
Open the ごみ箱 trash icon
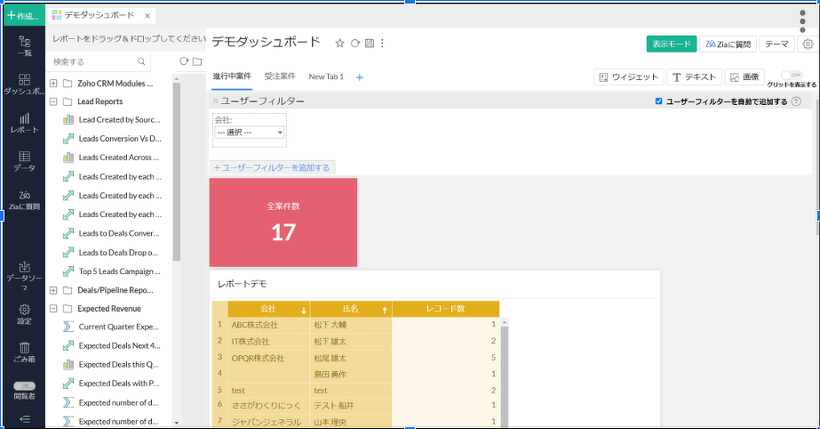(23, 351)
